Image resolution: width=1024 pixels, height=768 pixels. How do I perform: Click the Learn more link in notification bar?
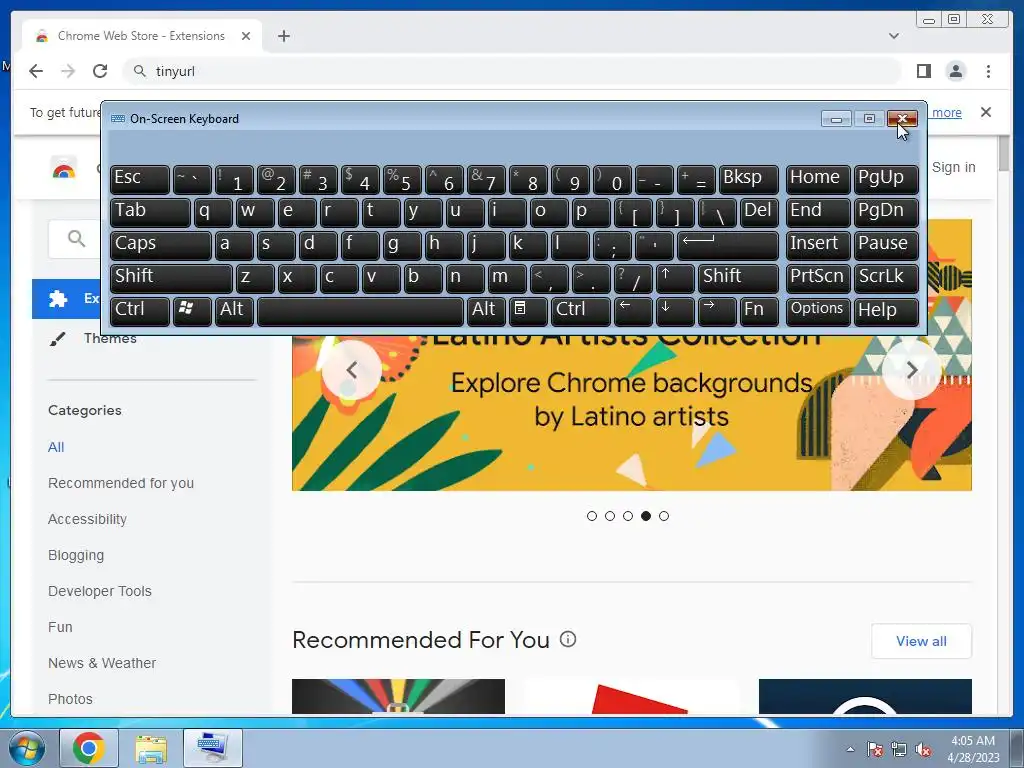tap(945, 112)
